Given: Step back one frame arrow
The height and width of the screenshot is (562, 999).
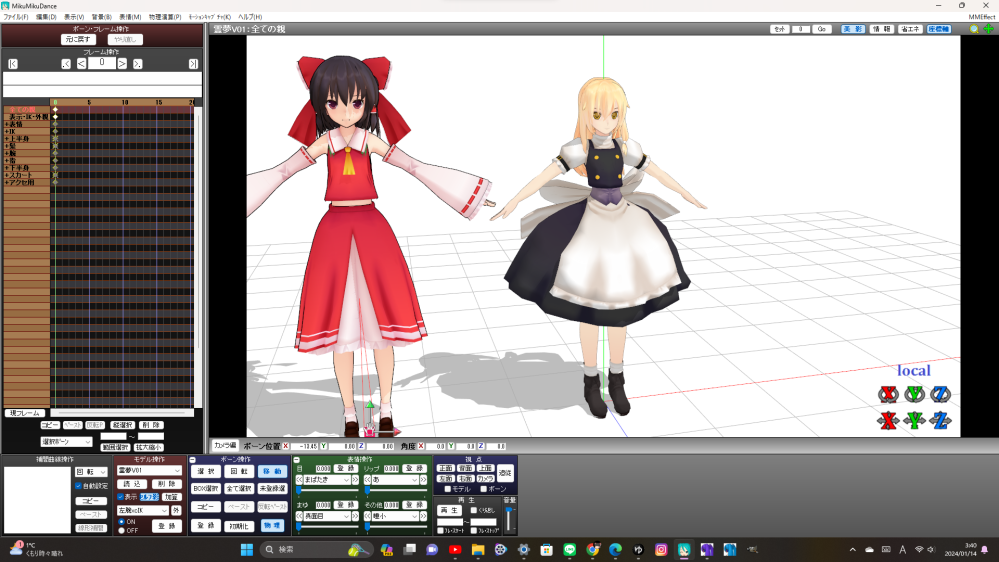Looking at the screenshot, I should 82,64.
